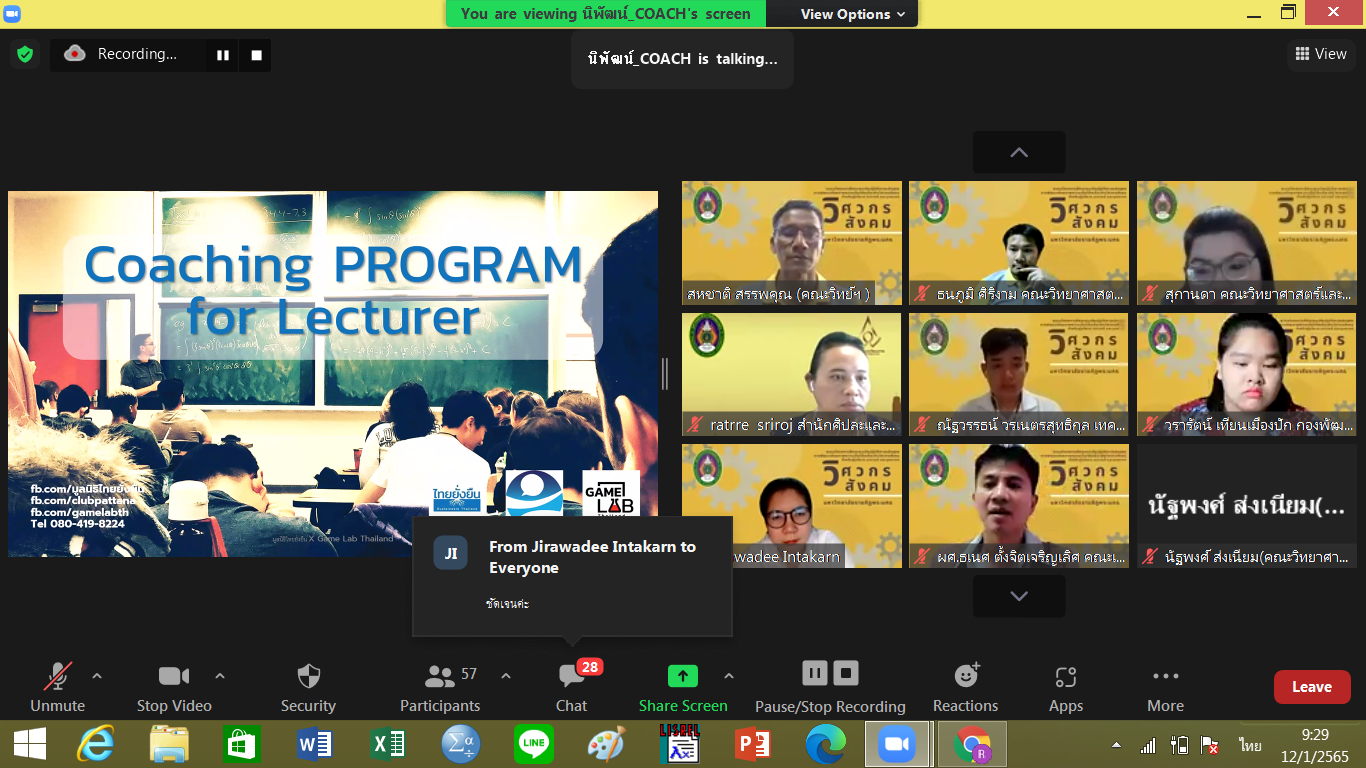This screenshot has height=768, width=1366.
Task: Expand the audio options arrow beside Unmute
Action: tap(97, 676)
